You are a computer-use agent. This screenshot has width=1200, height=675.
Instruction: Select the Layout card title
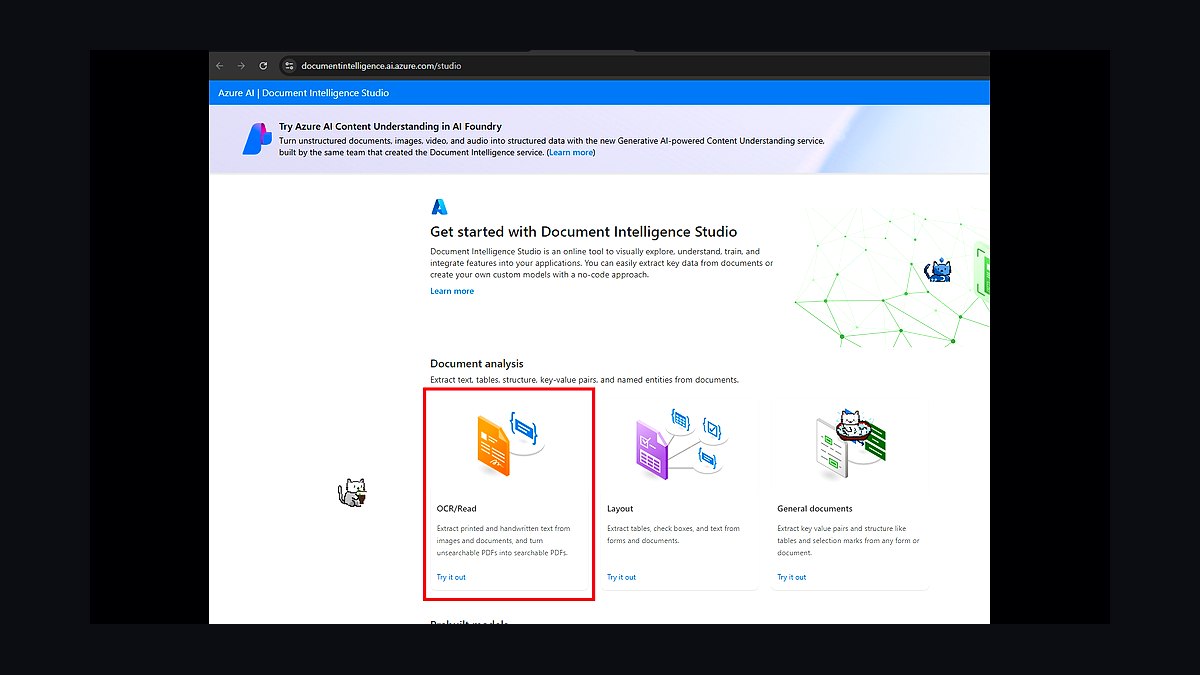click(620, 509)
